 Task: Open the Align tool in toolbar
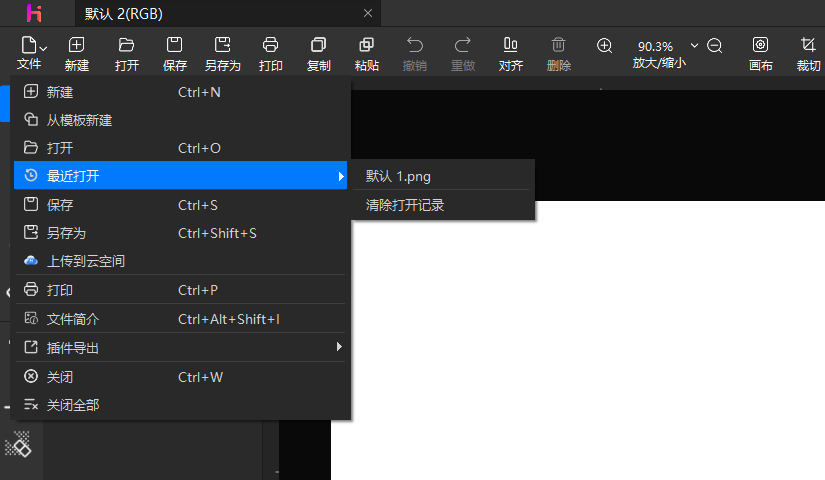[511, 45]
